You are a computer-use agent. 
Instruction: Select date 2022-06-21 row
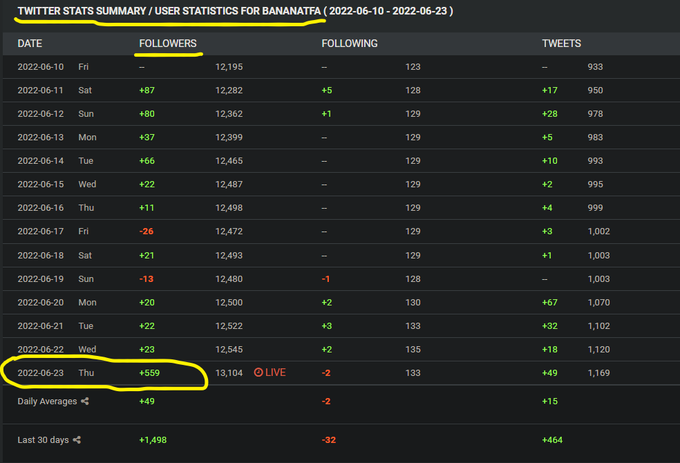(341, 326)
